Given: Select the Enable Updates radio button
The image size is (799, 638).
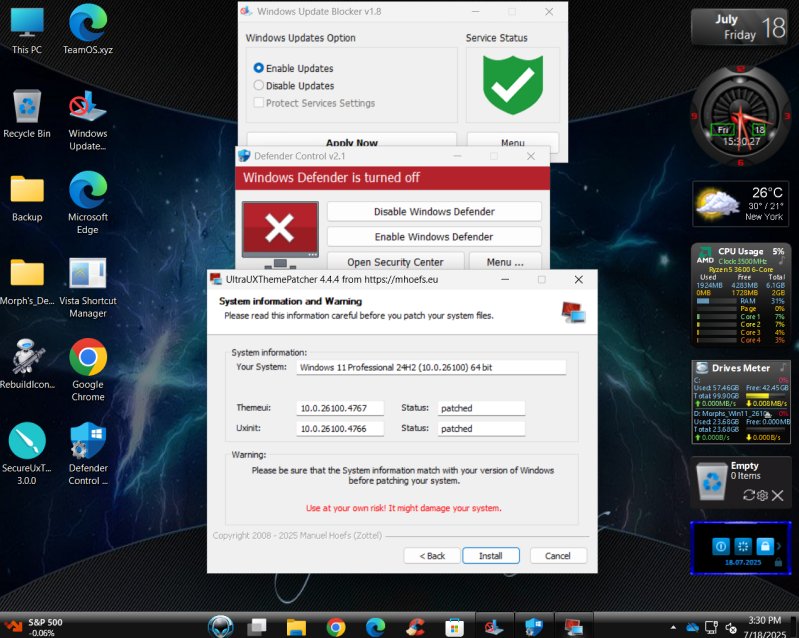Looking at the screenshot, I should coord(259,68).
